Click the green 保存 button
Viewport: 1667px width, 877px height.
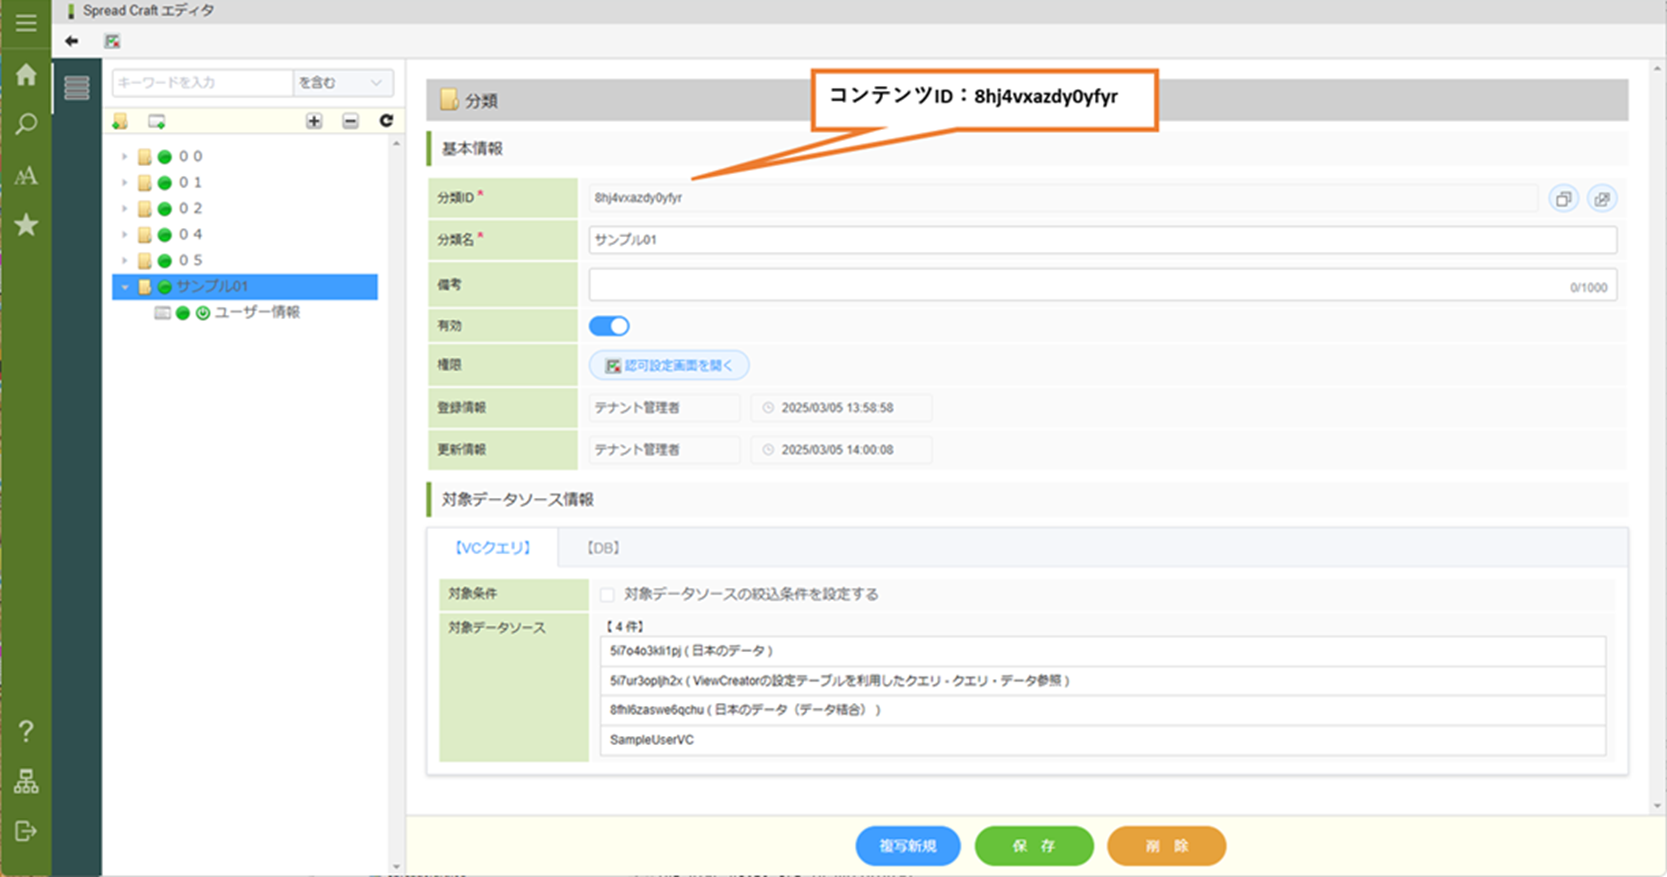(1033, 846)
